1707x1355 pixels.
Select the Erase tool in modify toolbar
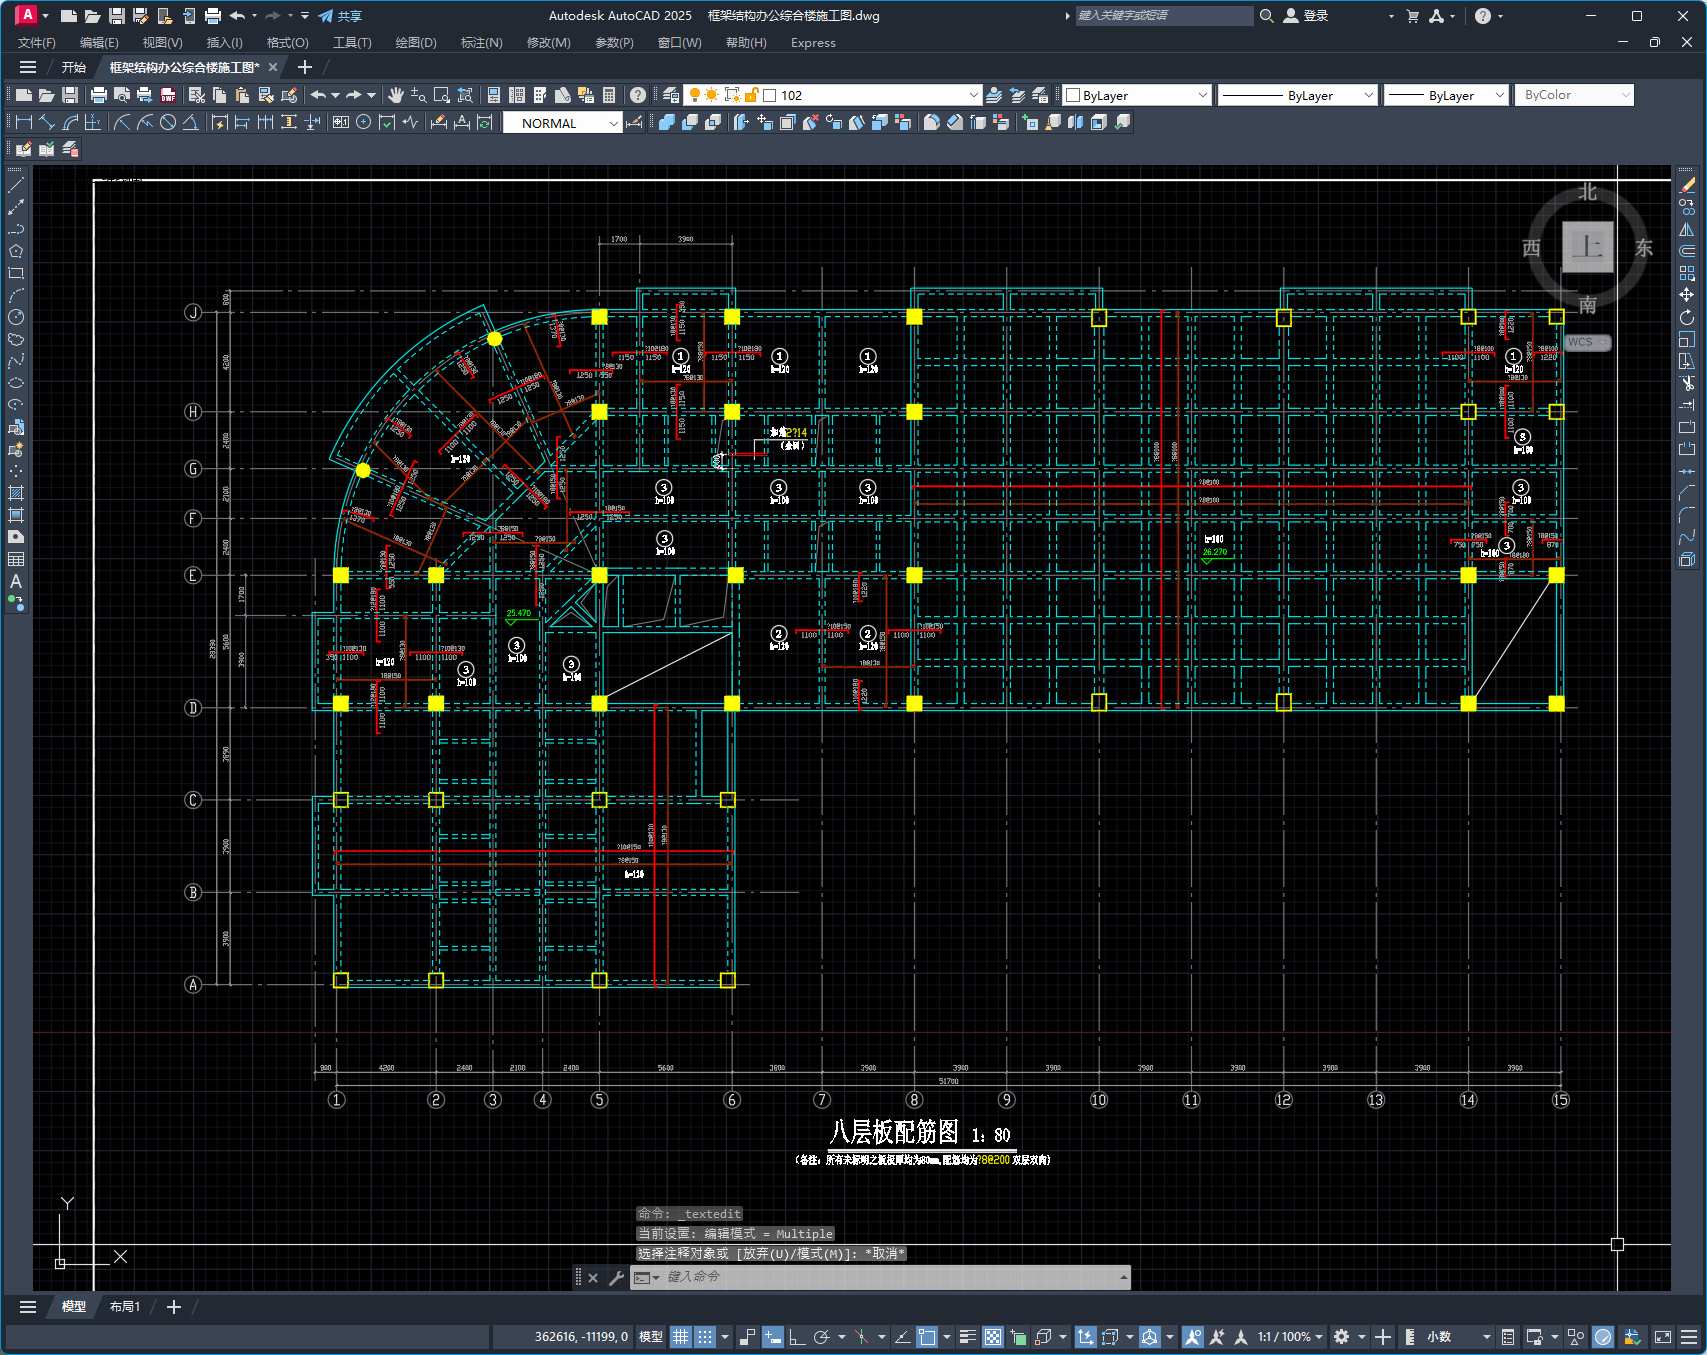tap(1687, 185)
